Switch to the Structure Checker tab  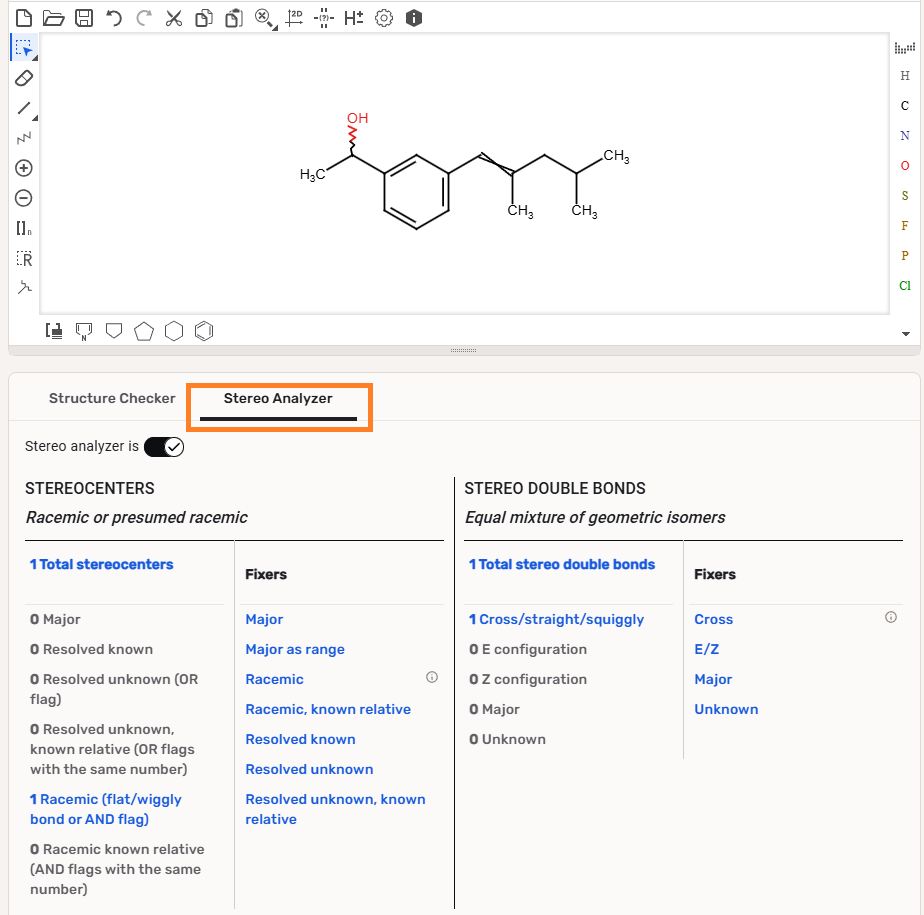pyautogui.click(x=112, y=398)
